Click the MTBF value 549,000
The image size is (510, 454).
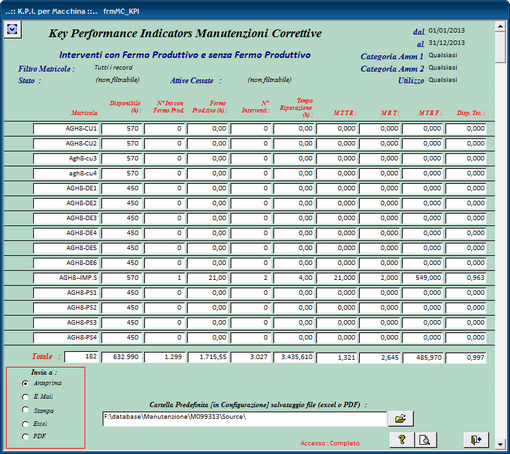click(423, 278)
